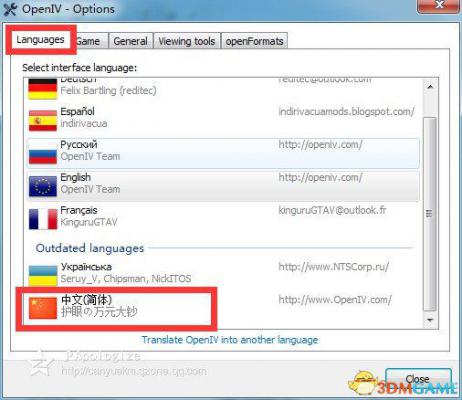Switch to the Viewing tools tab
This screenshot has width=462, height=400.
187,41
